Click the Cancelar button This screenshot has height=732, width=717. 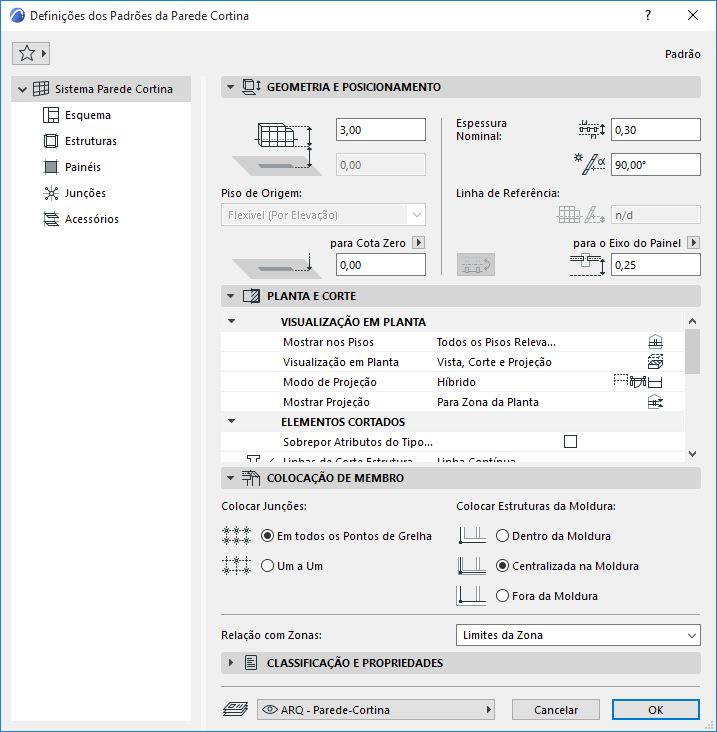556,710
